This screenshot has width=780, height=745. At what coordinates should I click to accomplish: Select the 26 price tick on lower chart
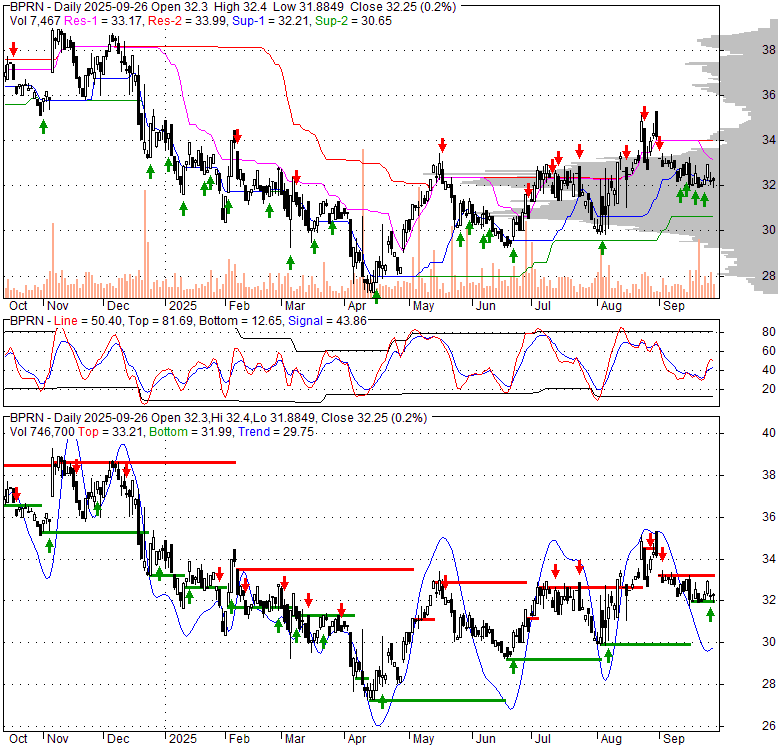pos(769,726)
